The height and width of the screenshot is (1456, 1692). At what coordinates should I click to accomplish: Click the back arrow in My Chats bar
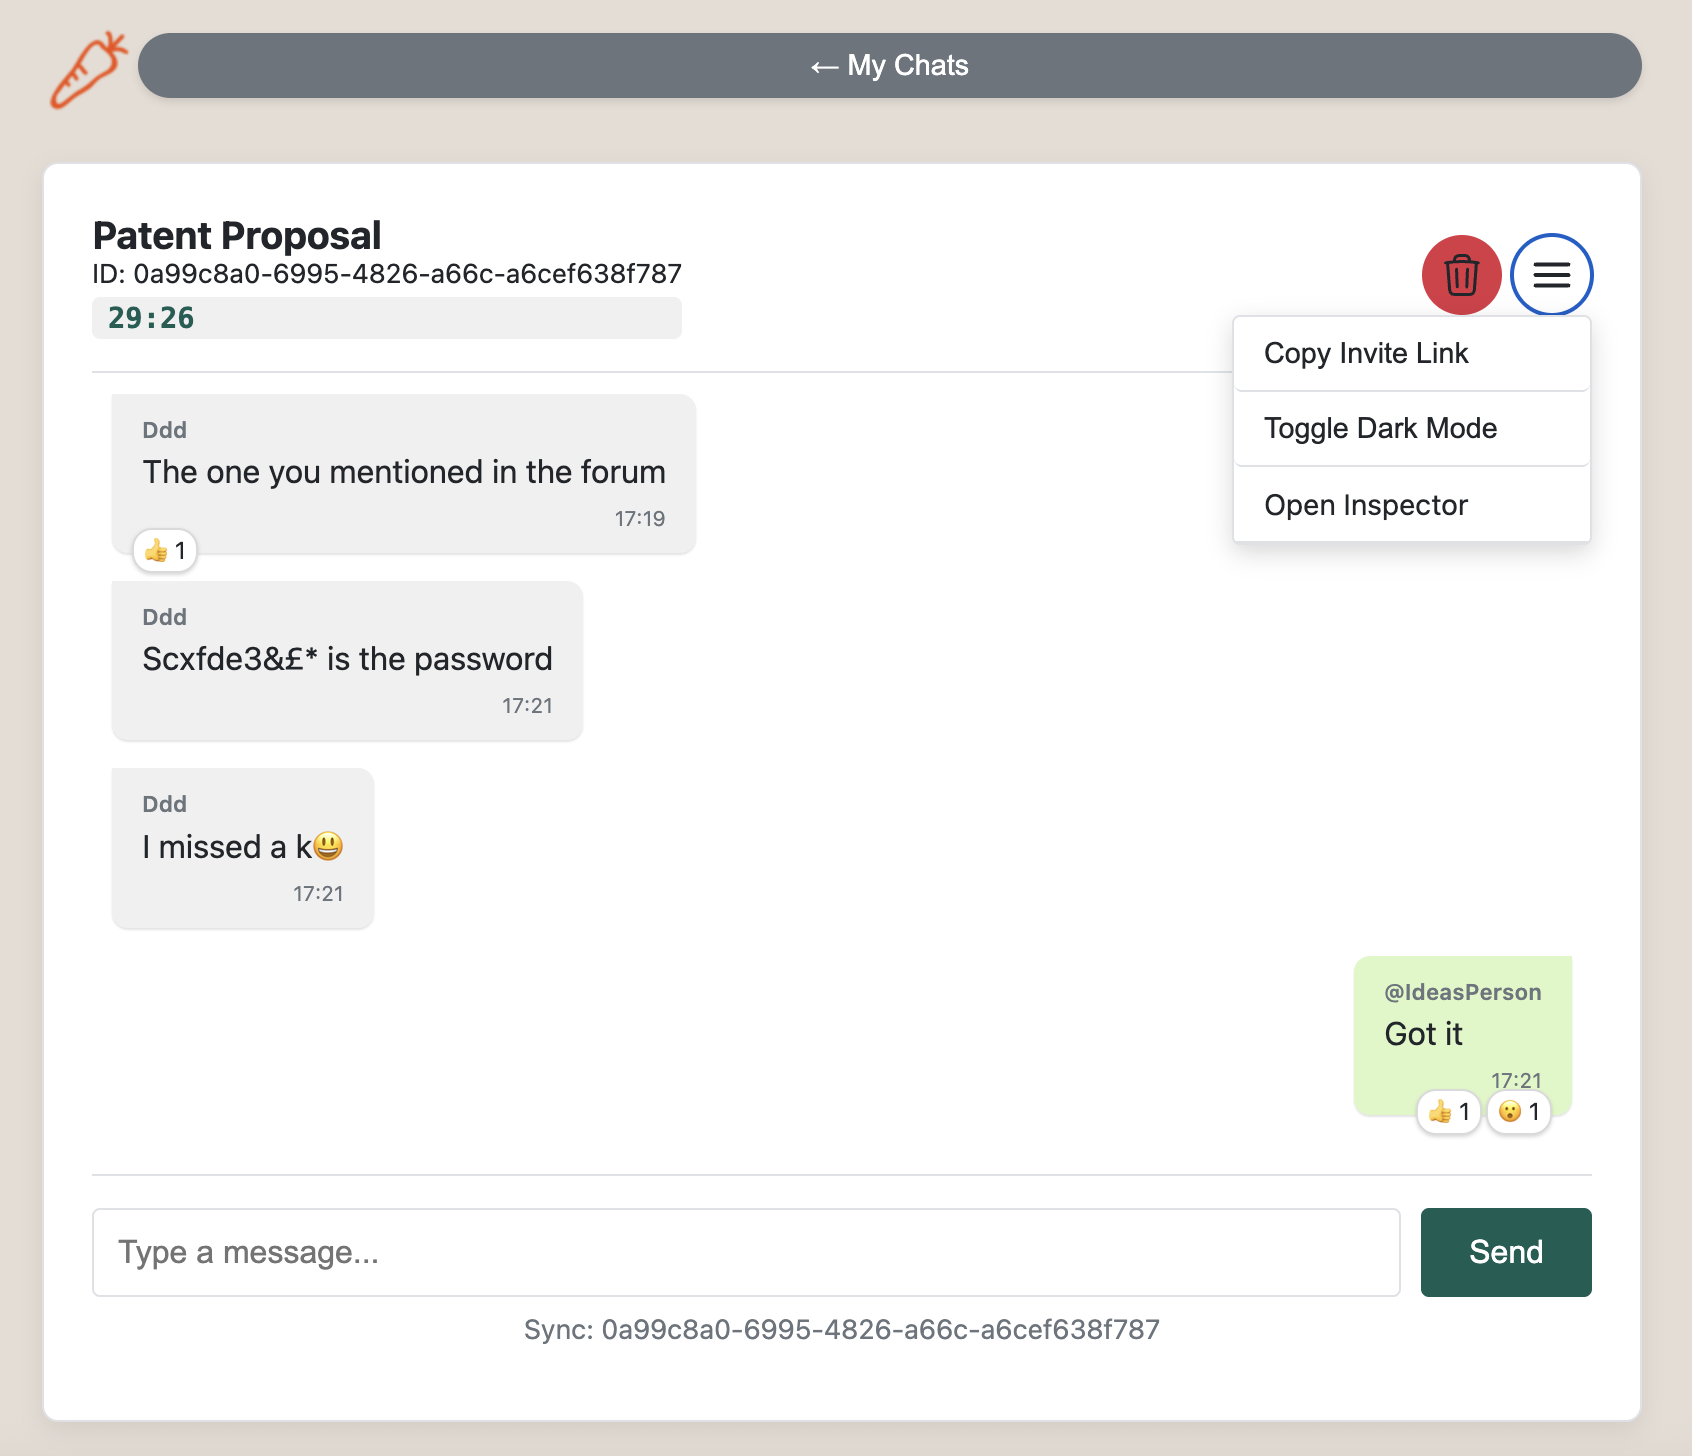(x=822, y=65)
